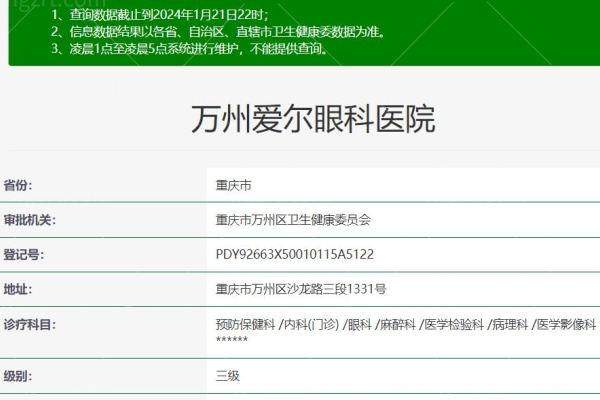The image size is (600, 400).
Task: Select the 三级 level value
Action: 228,376
